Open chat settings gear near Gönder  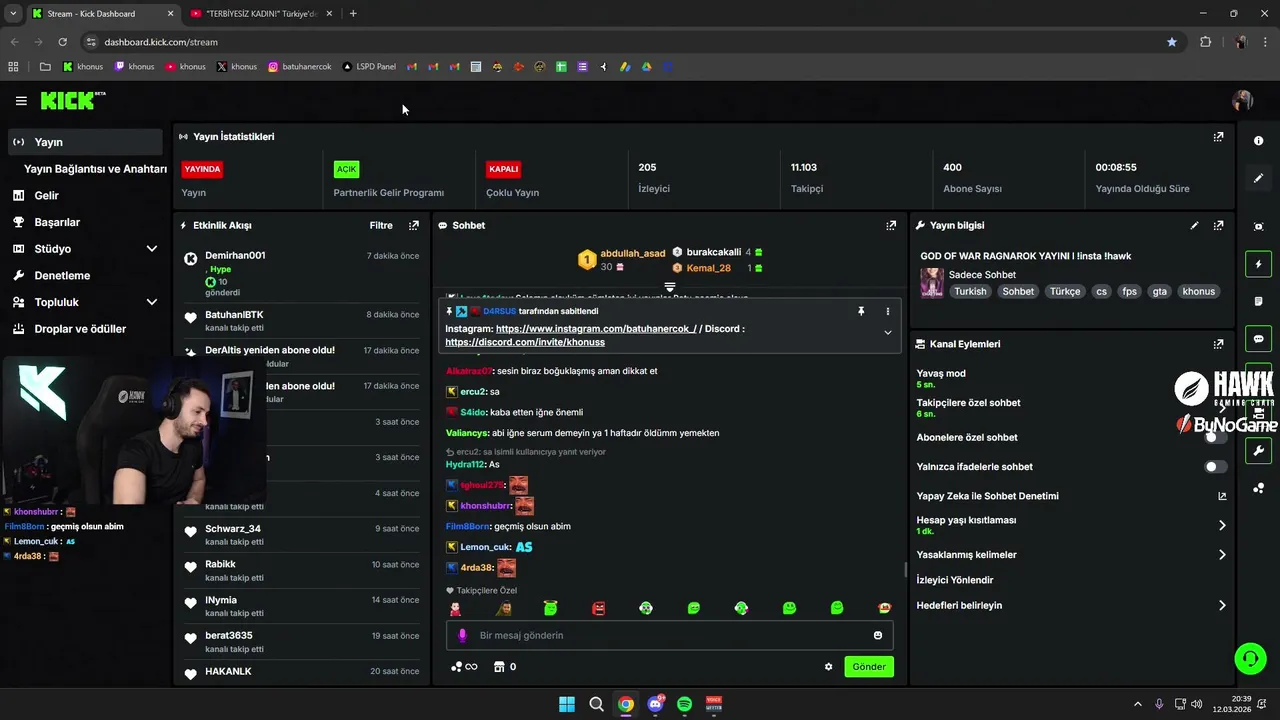pyautogui.click(x=828, y=667)
